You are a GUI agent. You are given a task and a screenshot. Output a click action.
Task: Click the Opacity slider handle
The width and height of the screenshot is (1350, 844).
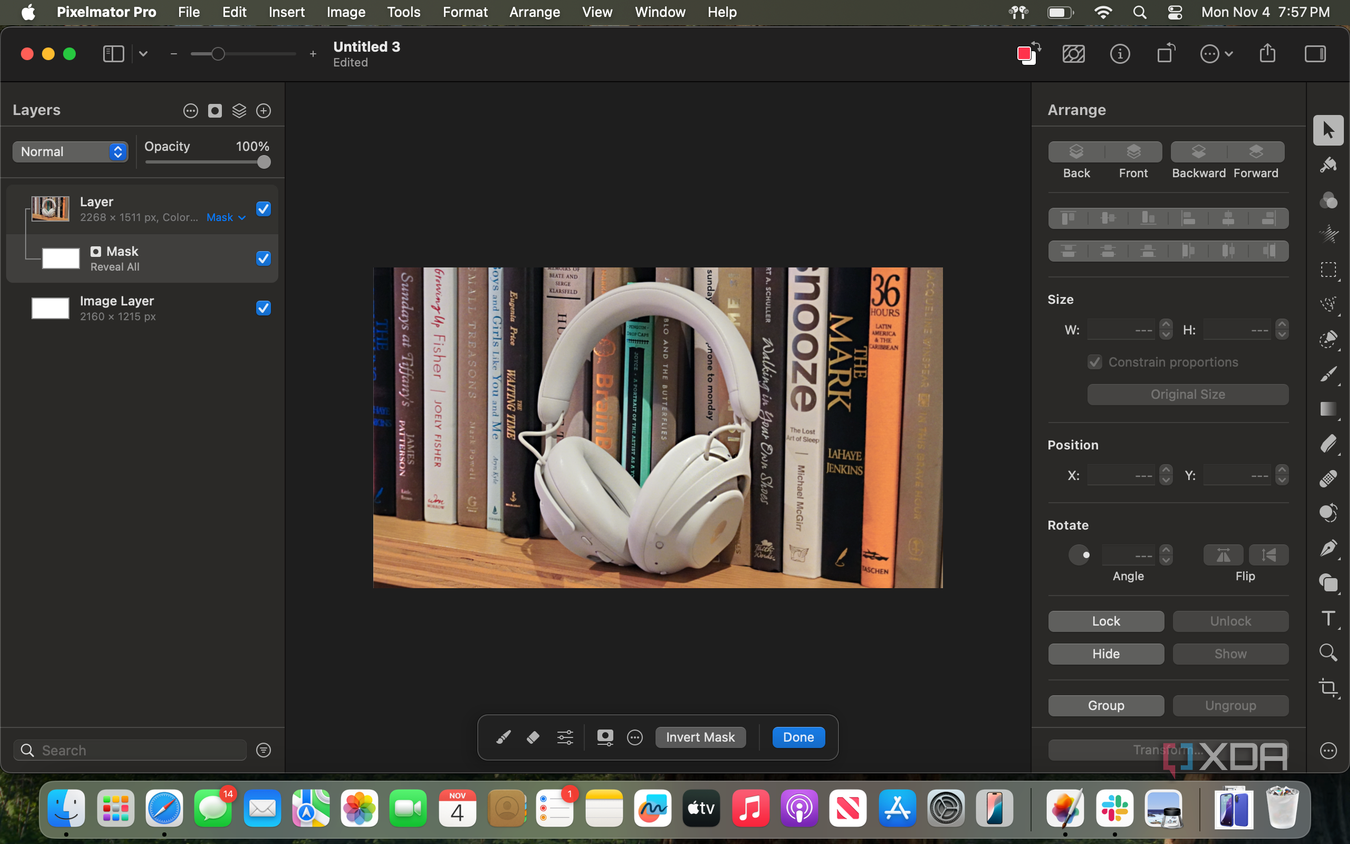[264, 162]
